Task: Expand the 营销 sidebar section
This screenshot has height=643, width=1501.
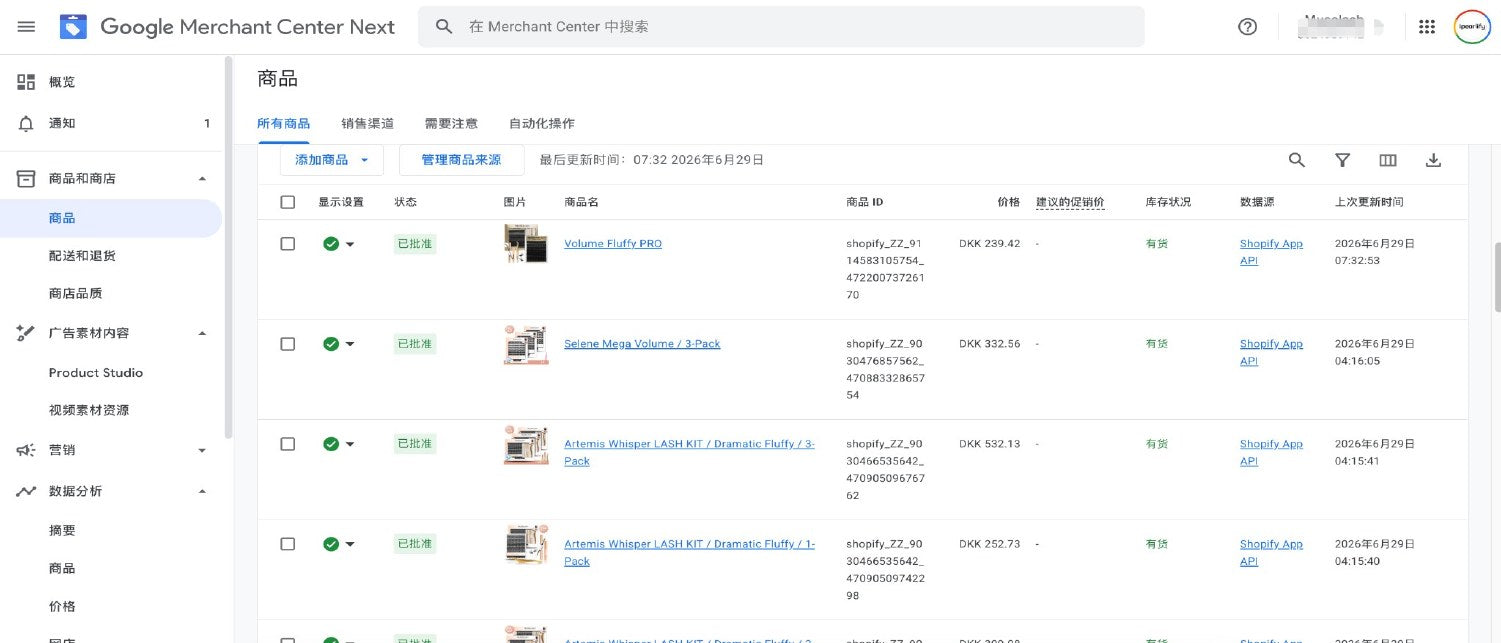Action: [x=202, y=451]
